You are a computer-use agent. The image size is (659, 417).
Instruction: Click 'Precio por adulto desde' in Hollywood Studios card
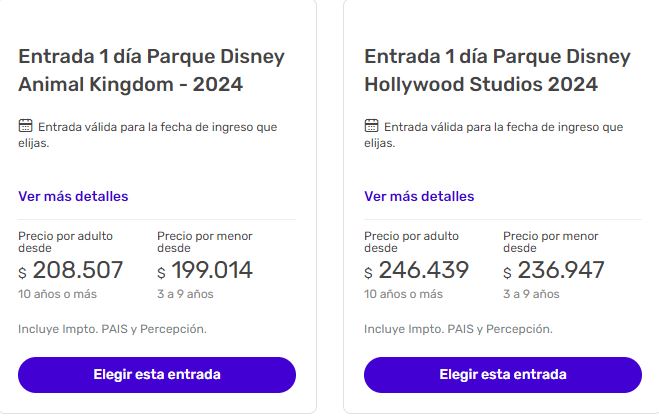(x=411, y=241)
